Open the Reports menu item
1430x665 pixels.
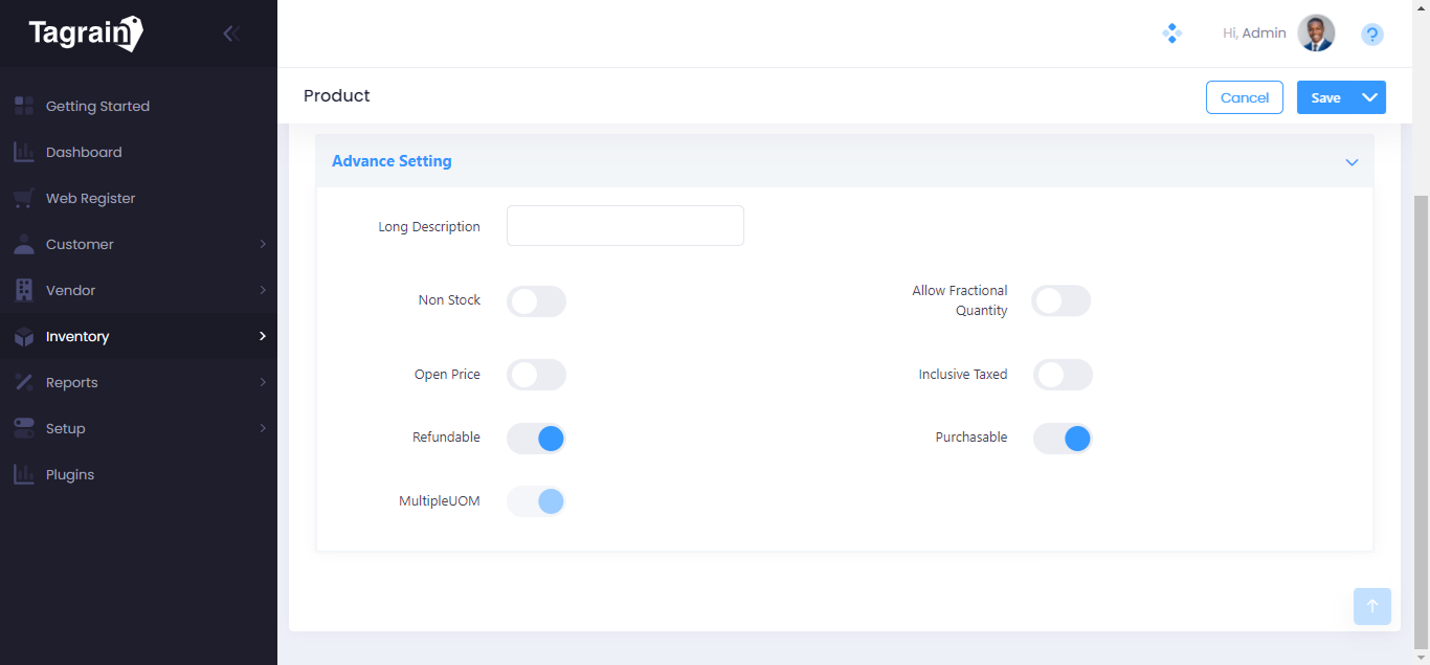[72, 382]
